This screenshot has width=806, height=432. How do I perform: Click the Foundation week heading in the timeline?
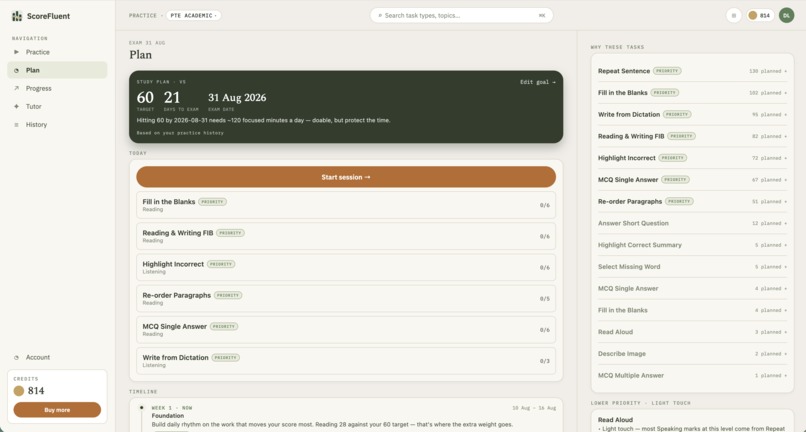point(168,416)
